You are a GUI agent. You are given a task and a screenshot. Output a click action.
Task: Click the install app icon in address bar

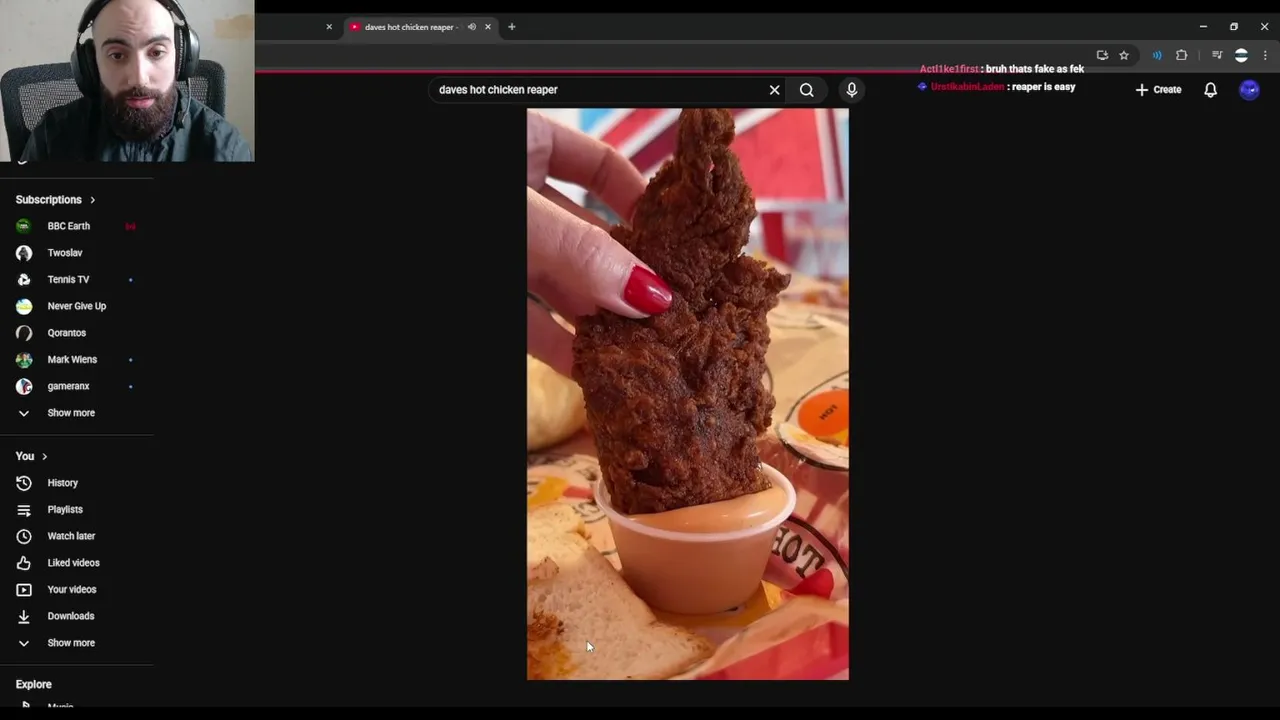1102,56
